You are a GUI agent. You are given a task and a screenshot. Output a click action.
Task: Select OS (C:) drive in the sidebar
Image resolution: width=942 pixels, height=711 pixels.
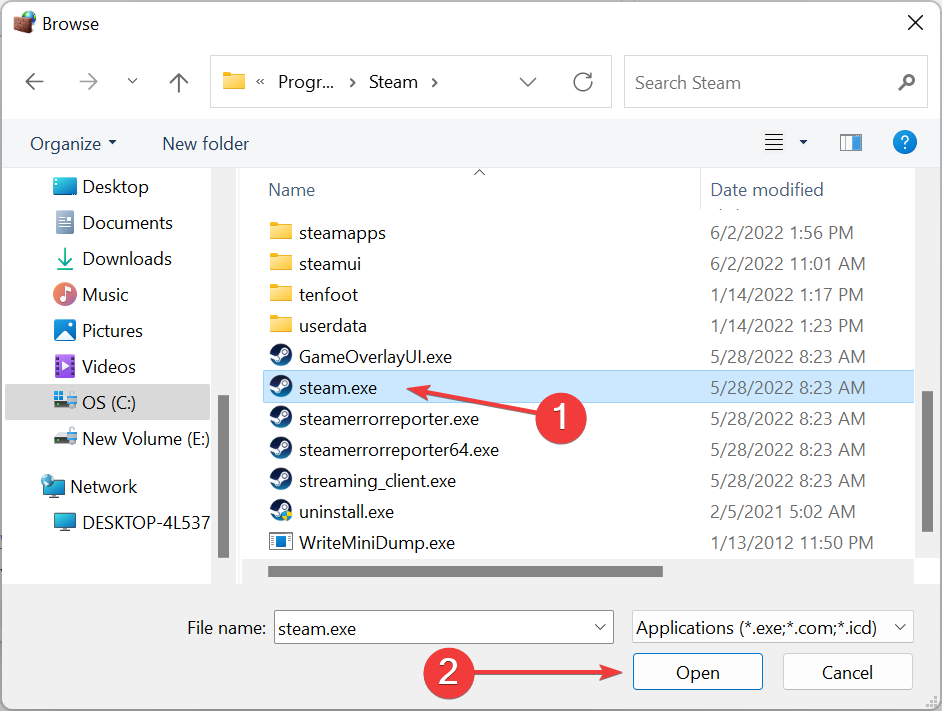(x=108, y=402)
